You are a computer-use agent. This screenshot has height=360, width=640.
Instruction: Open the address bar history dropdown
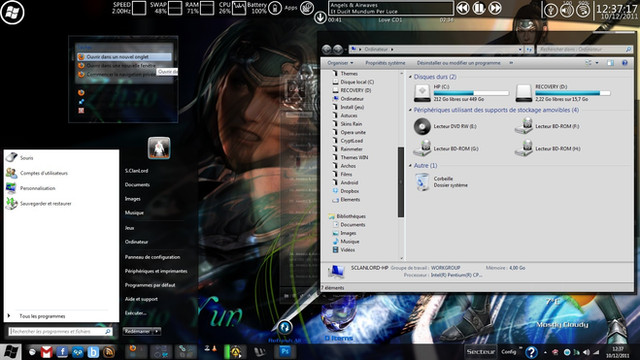[520, 49]
